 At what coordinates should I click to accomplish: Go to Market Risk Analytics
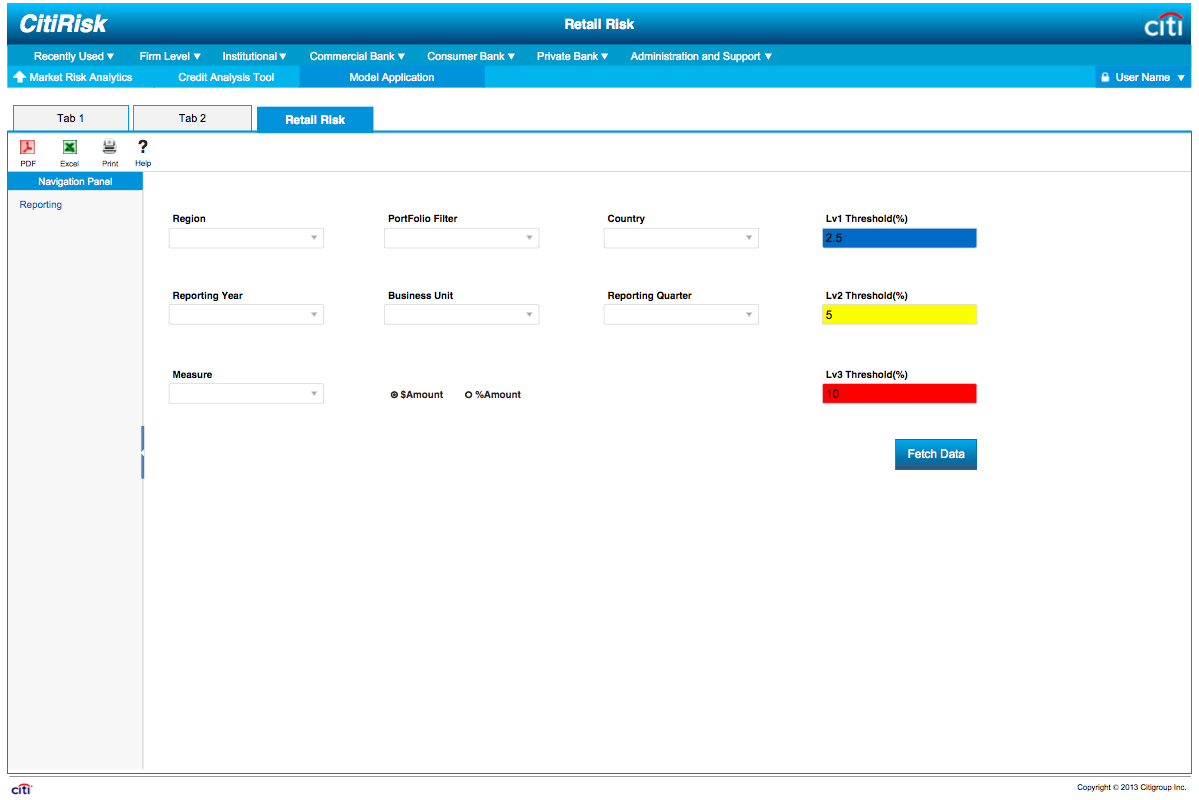(x=80, y=77)
